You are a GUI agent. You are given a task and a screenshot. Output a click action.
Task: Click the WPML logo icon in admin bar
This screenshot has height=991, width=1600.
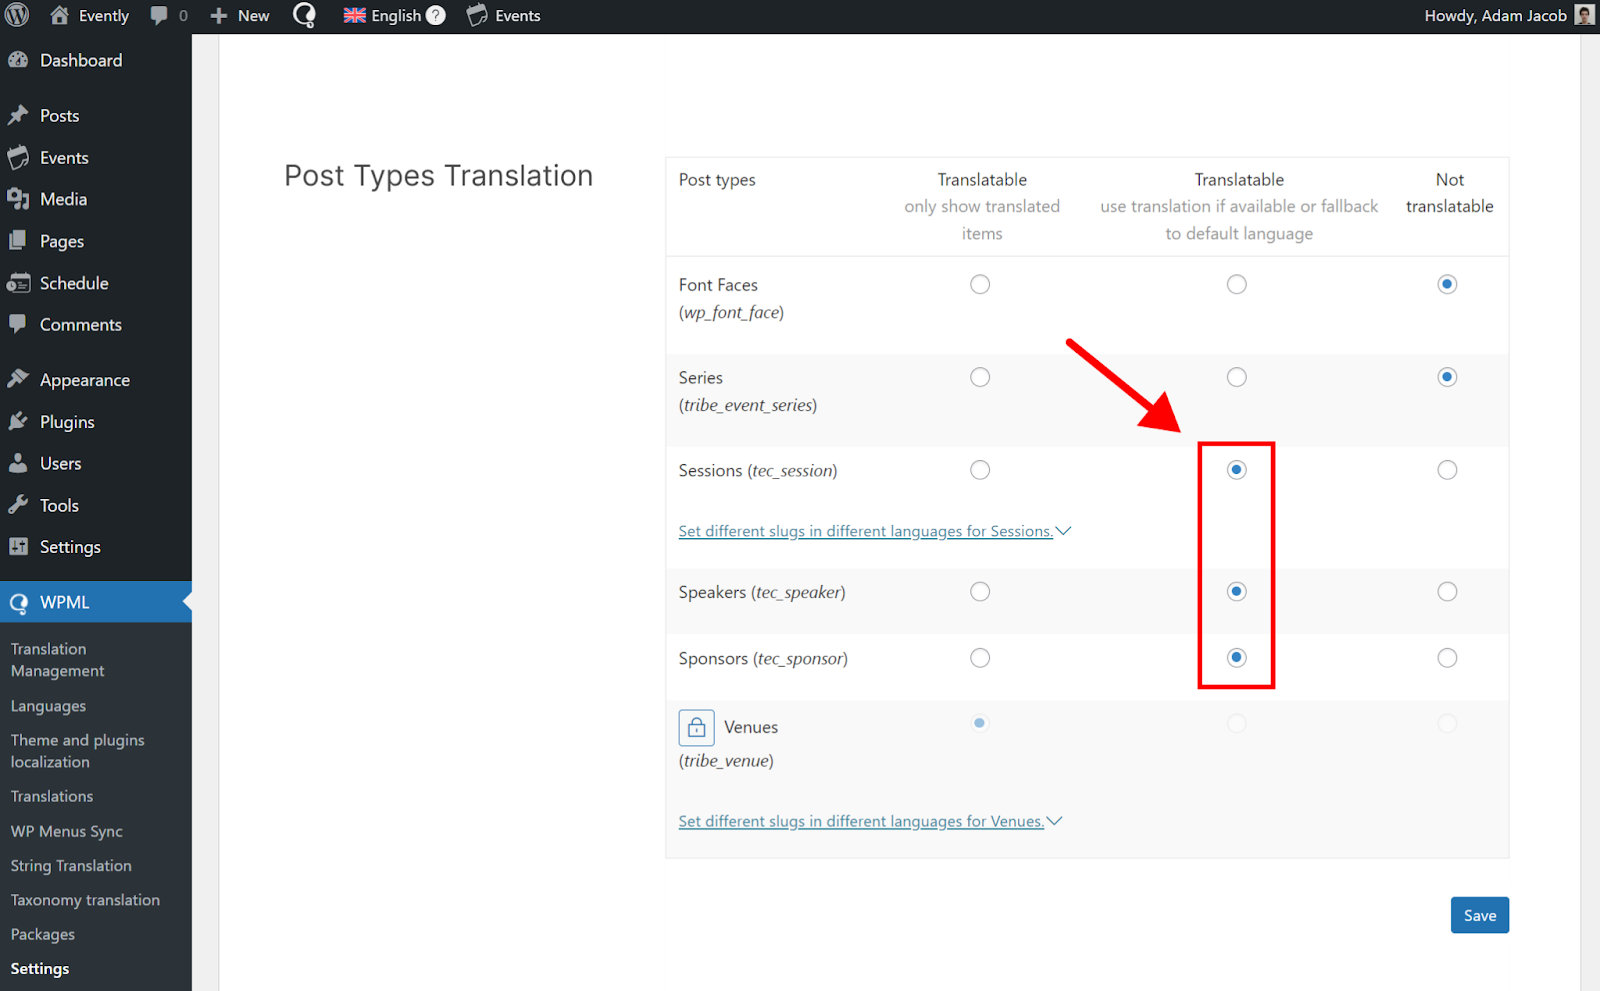click(304, 15)
